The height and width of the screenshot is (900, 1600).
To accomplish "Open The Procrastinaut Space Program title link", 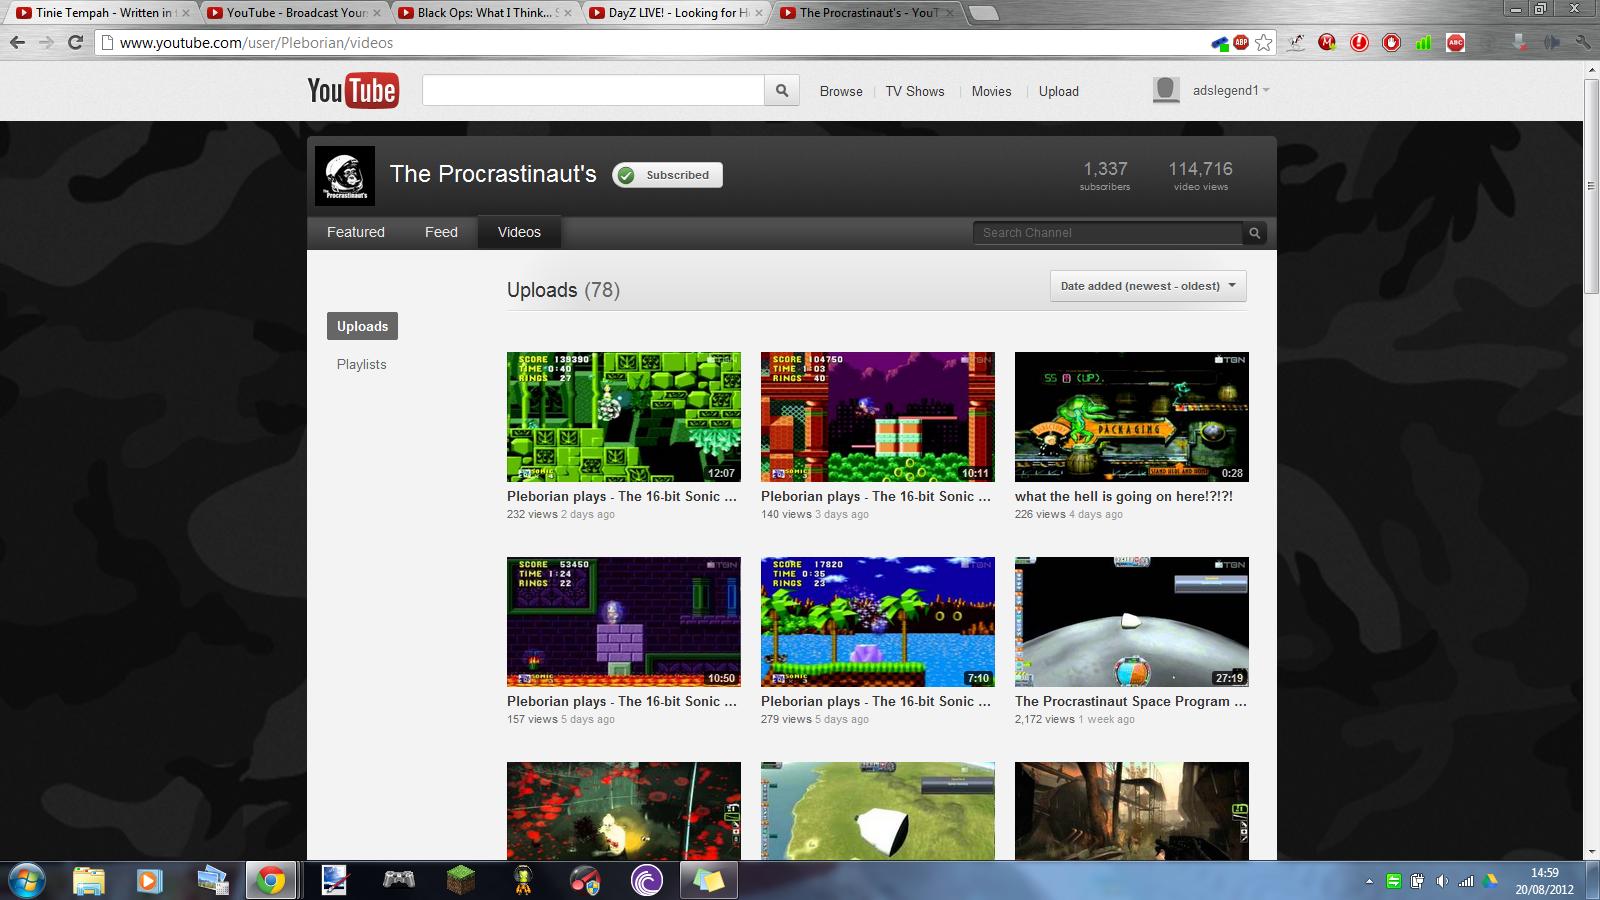I will click(1131, 701).
